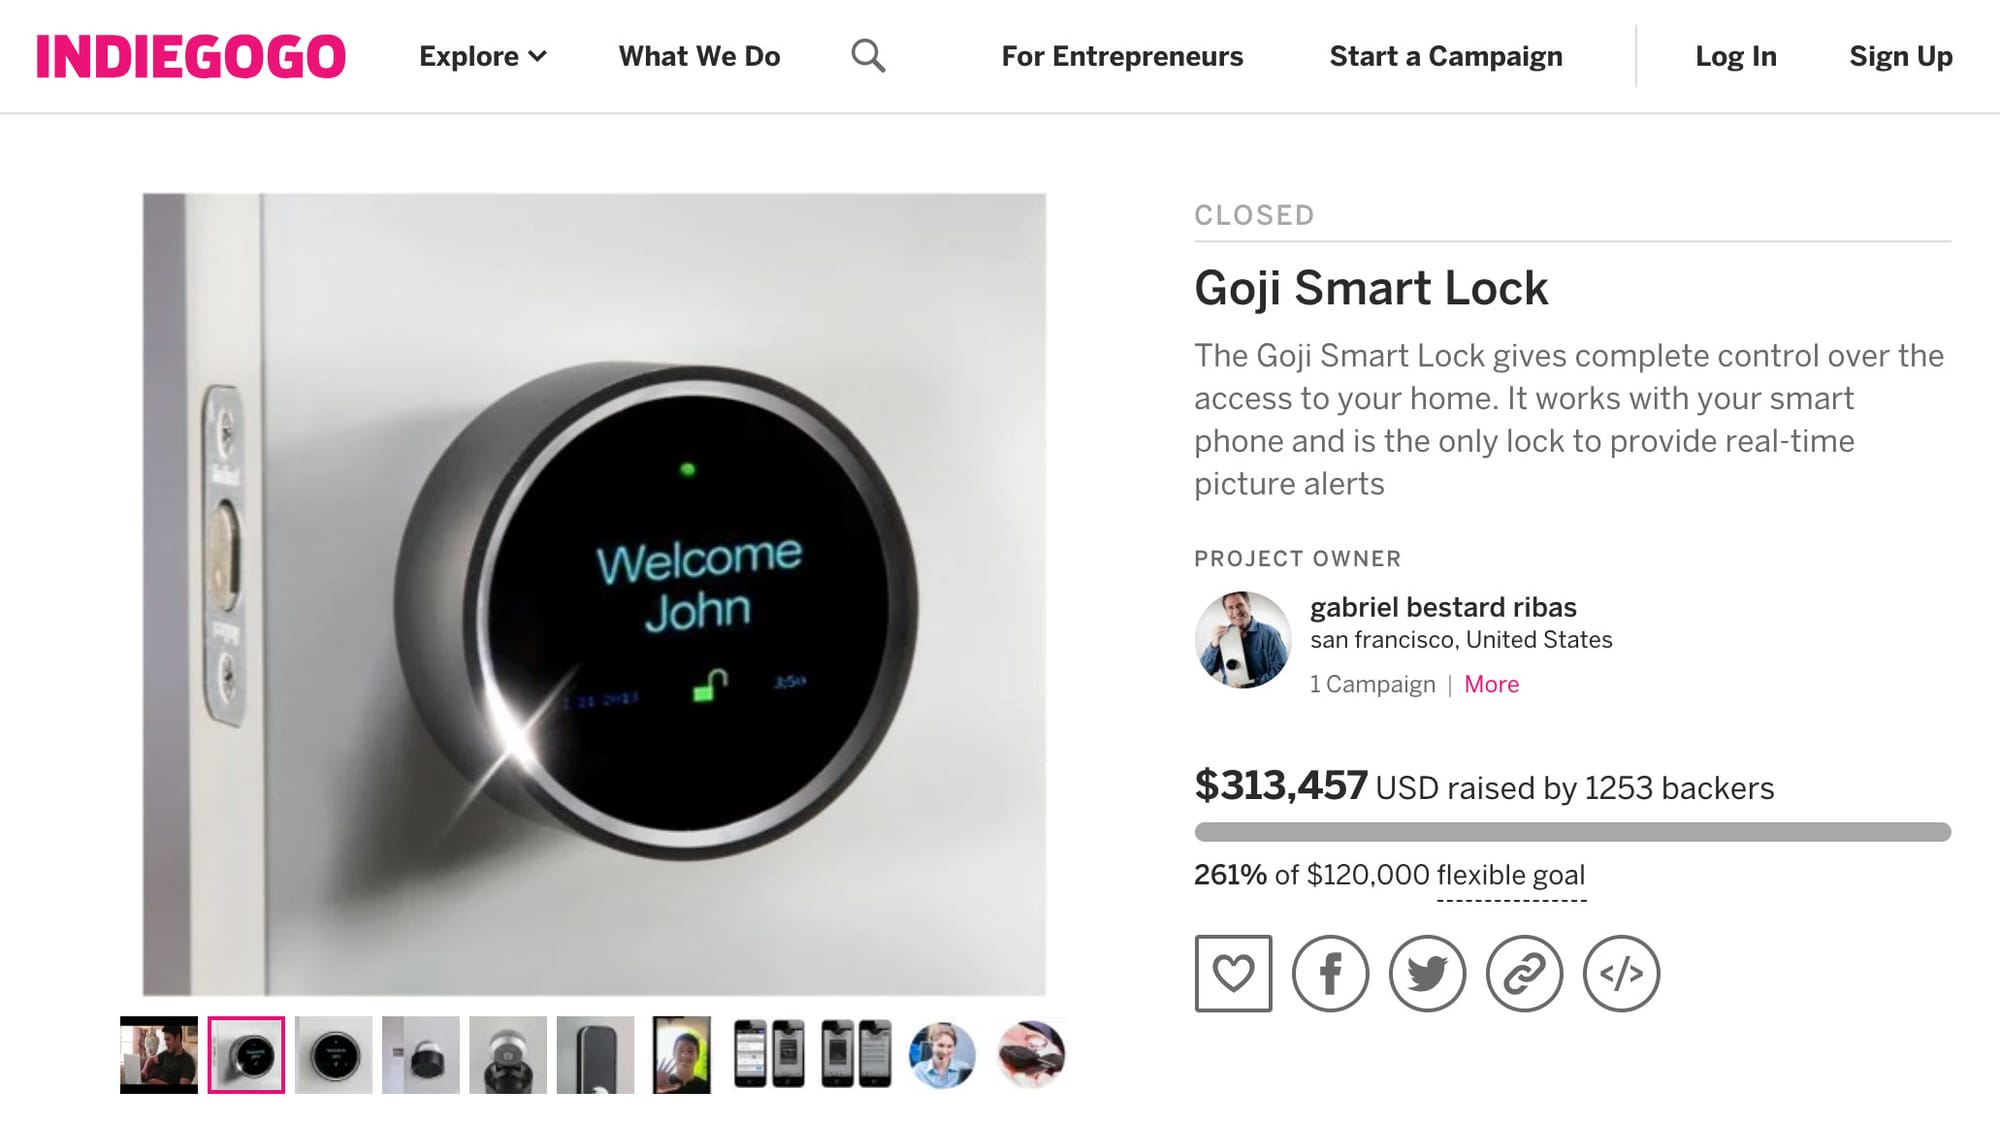This screenshot has width=2000, height=1148.
Task: Share campaign on Facebook
Action: tap(1330, 973)
